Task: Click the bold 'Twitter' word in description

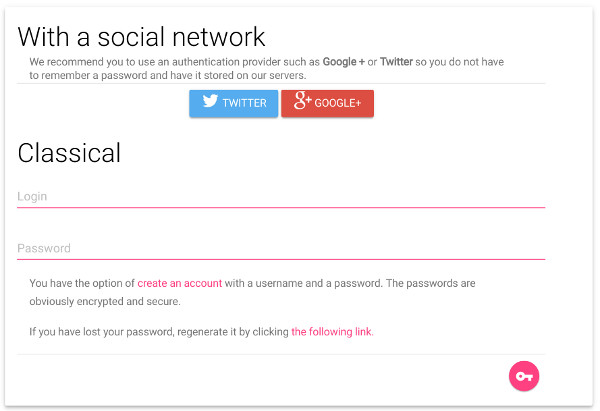Action: [x=396, y=62]
